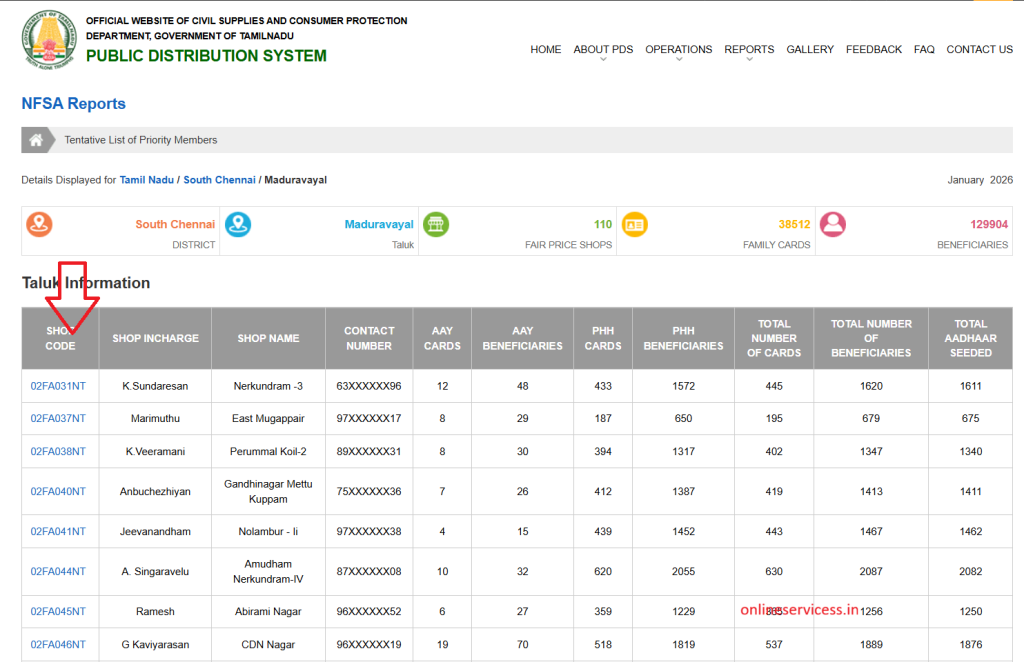Open the Contact Us page

coord(979,50)
